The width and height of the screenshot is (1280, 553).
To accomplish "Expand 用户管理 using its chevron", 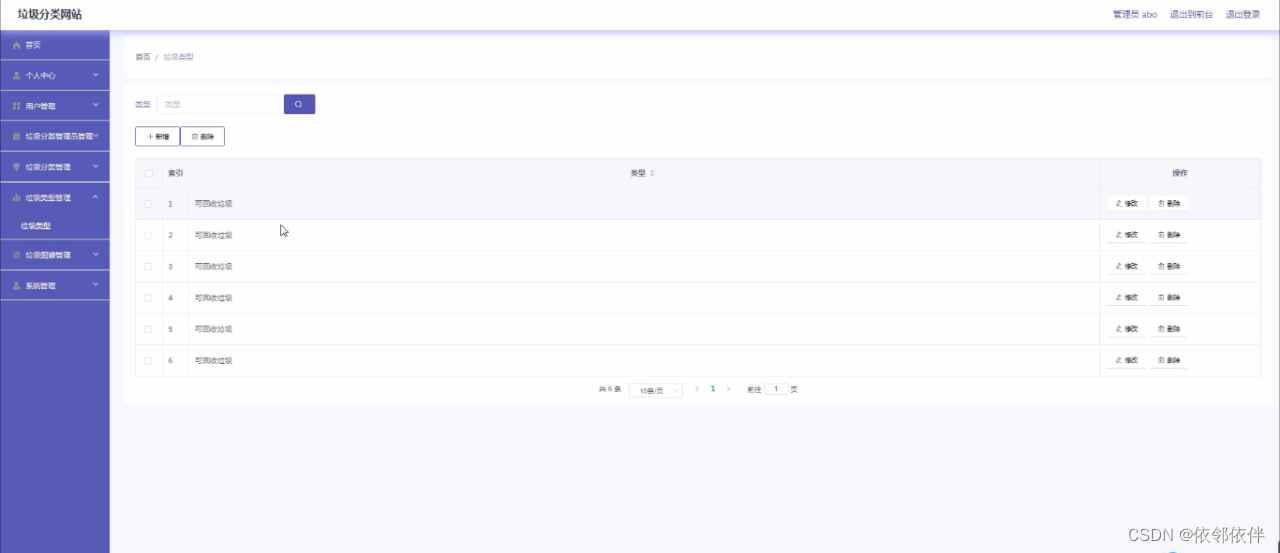I will (x=96, y=105).
